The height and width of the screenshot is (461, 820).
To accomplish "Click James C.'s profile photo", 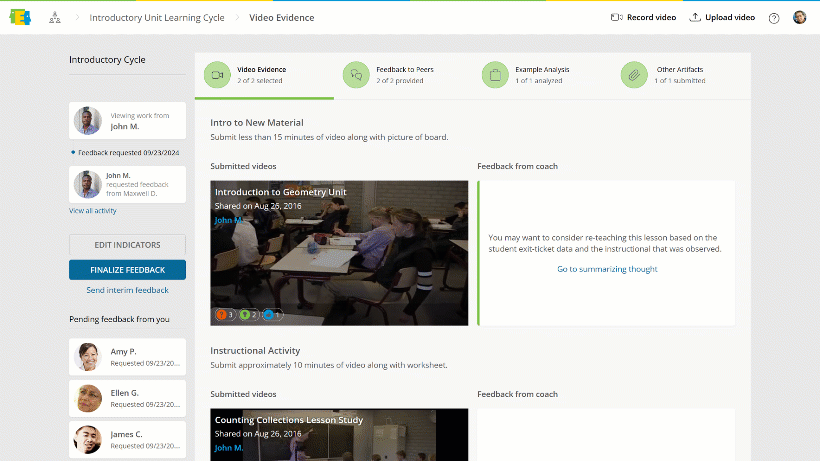I will tap(88, 440).
